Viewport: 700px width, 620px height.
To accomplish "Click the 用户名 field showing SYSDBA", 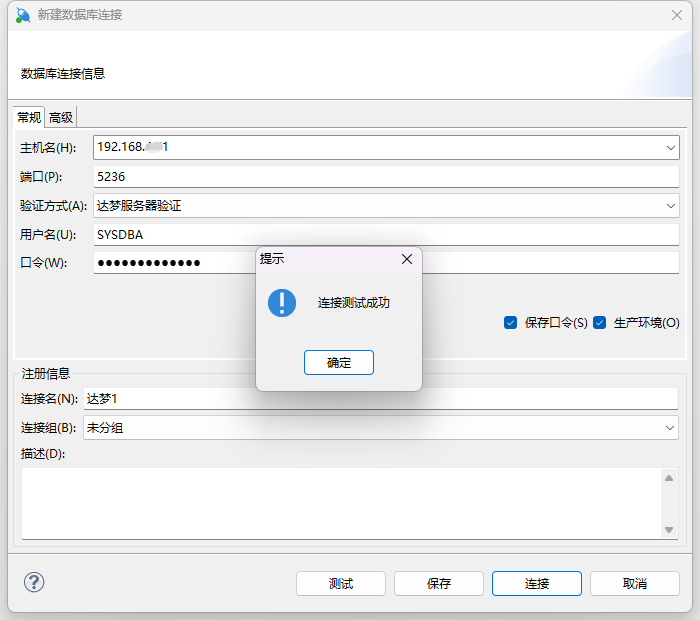I will 386,235.
